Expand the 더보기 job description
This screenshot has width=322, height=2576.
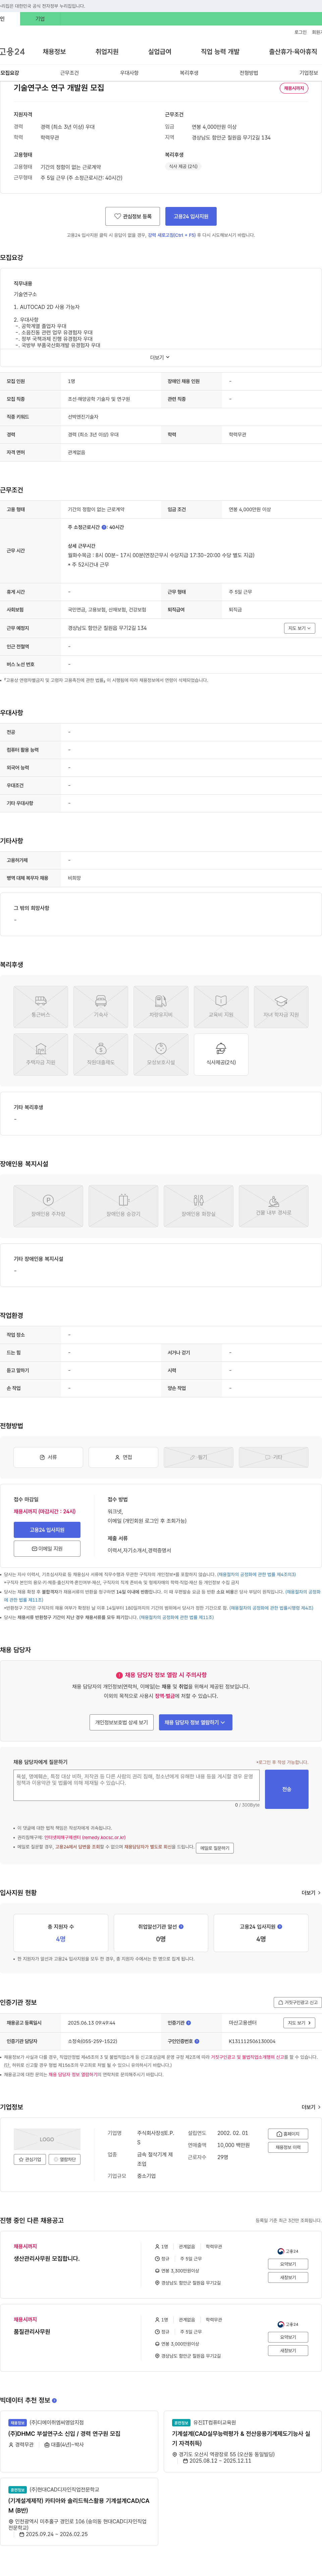[x=160, y=357]
